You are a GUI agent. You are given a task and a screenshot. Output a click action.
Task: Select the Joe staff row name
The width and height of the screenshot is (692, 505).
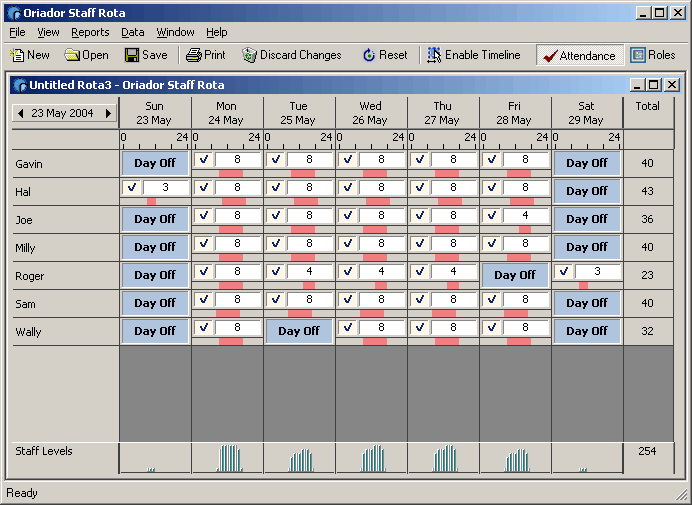(x=24, y=220)
